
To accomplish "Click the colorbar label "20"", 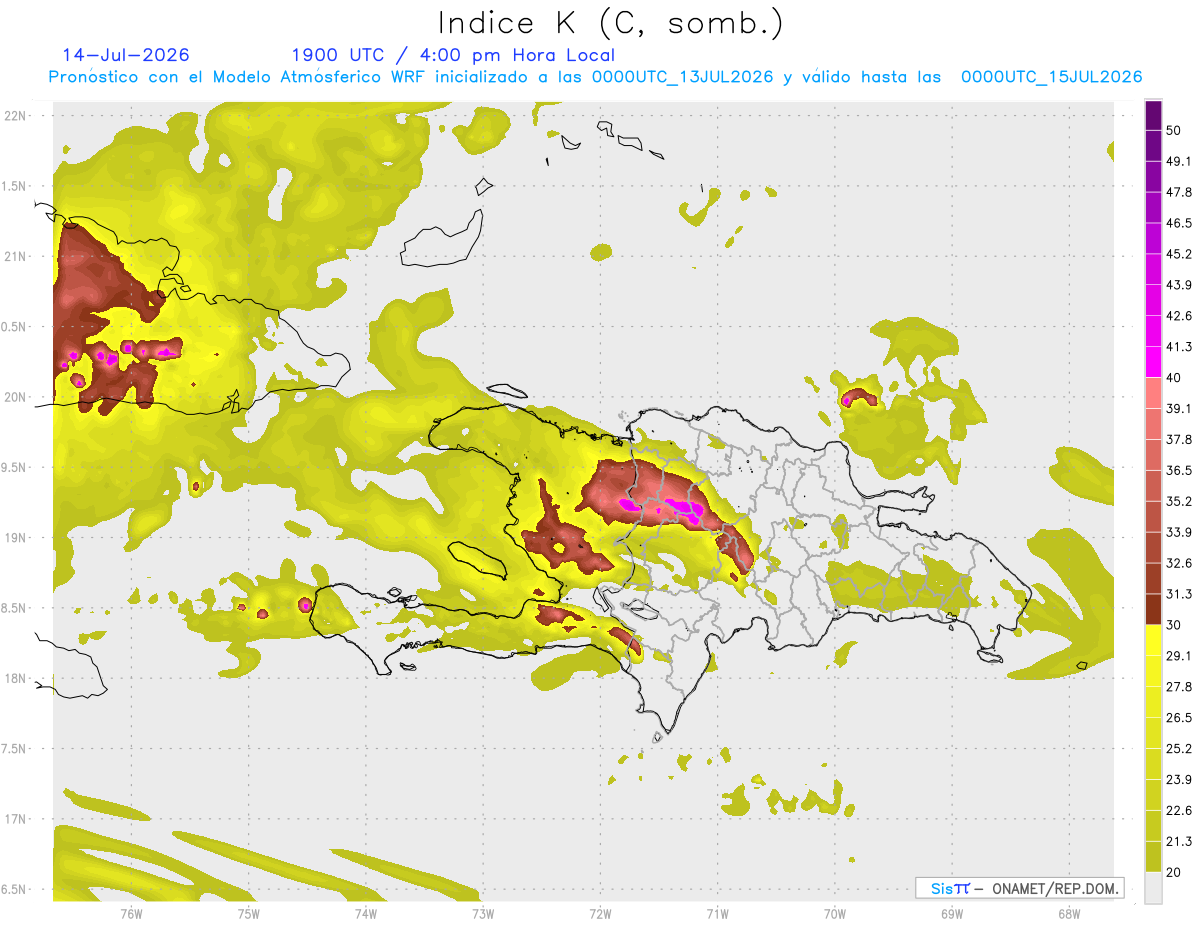I will pos(1175,872).
